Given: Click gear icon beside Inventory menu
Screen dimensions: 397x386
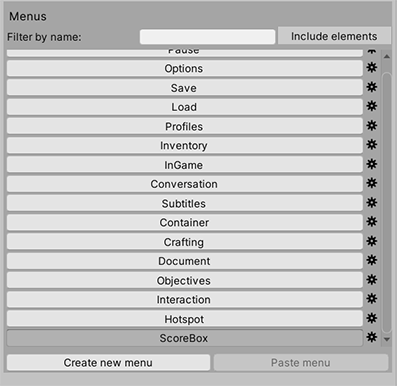Looking at the screenshot, I should coord(372,145).
